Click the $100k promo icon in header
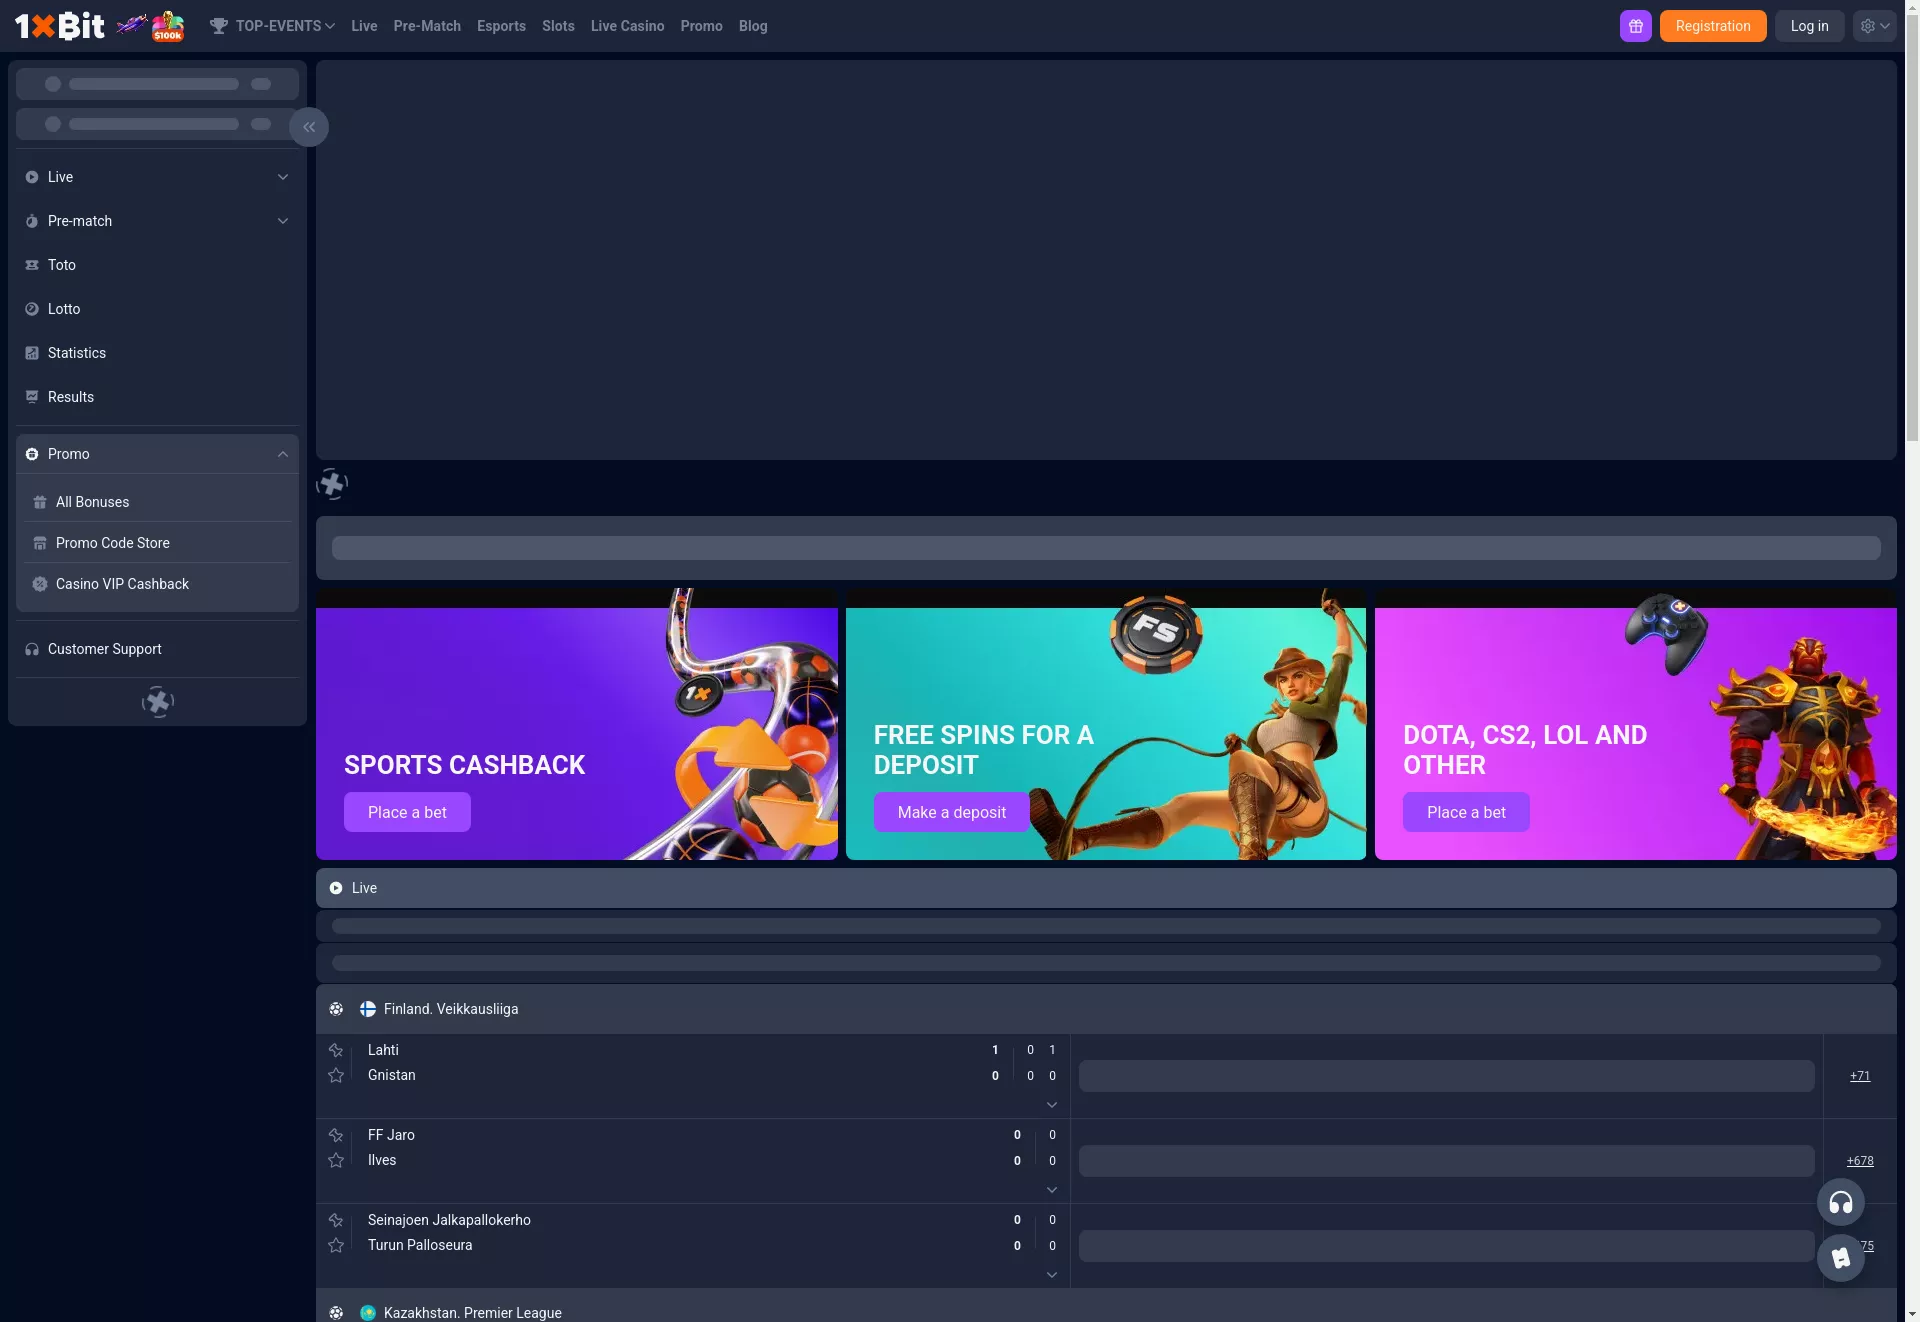The image size is (1920, 1322). (x=168, y=26)
